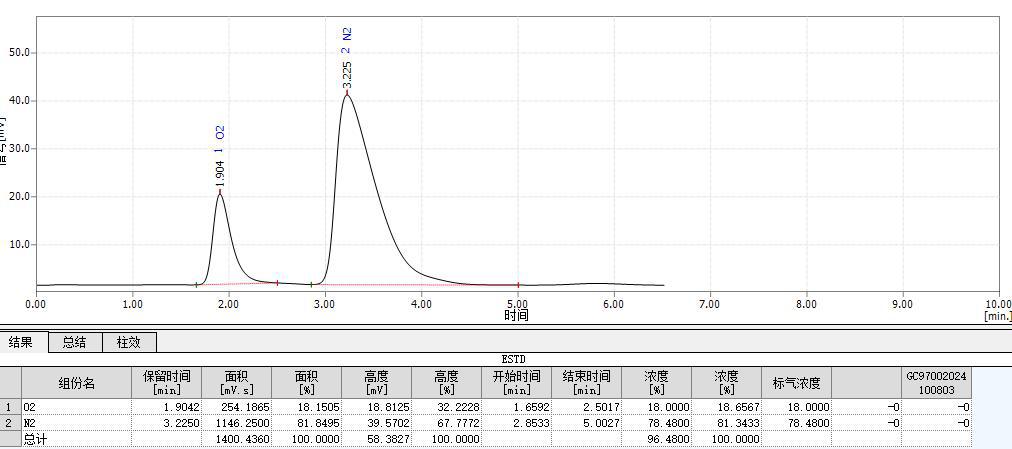Click the 1.904 retention time marker

point(220,174)
